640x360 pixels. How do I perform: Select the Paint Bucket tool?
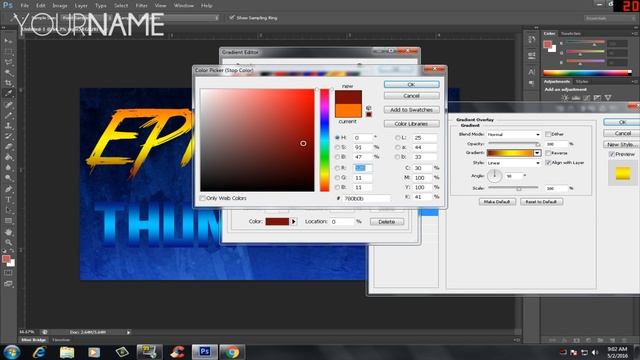(x=9, y=157)
